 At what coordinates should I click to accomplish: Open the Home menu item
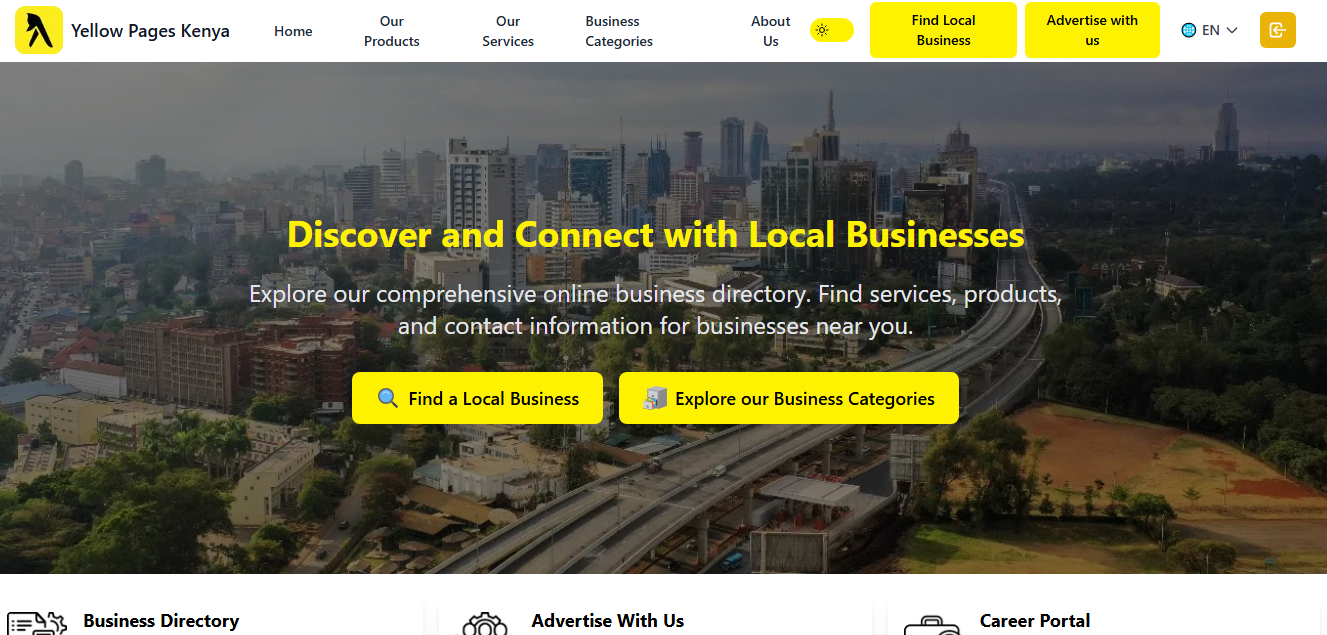point(293,31)
